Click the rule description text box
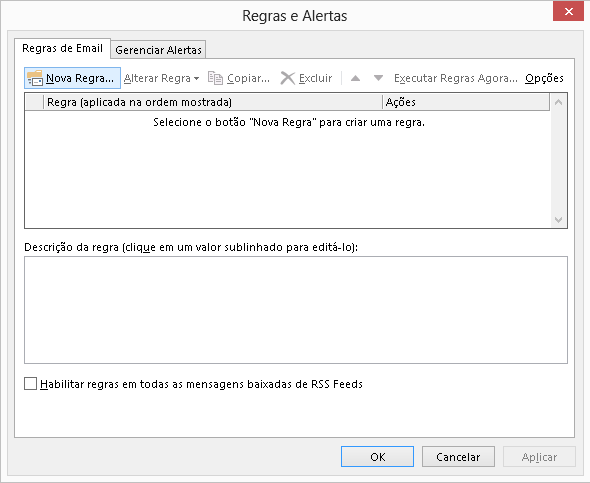 pos(296,310)
